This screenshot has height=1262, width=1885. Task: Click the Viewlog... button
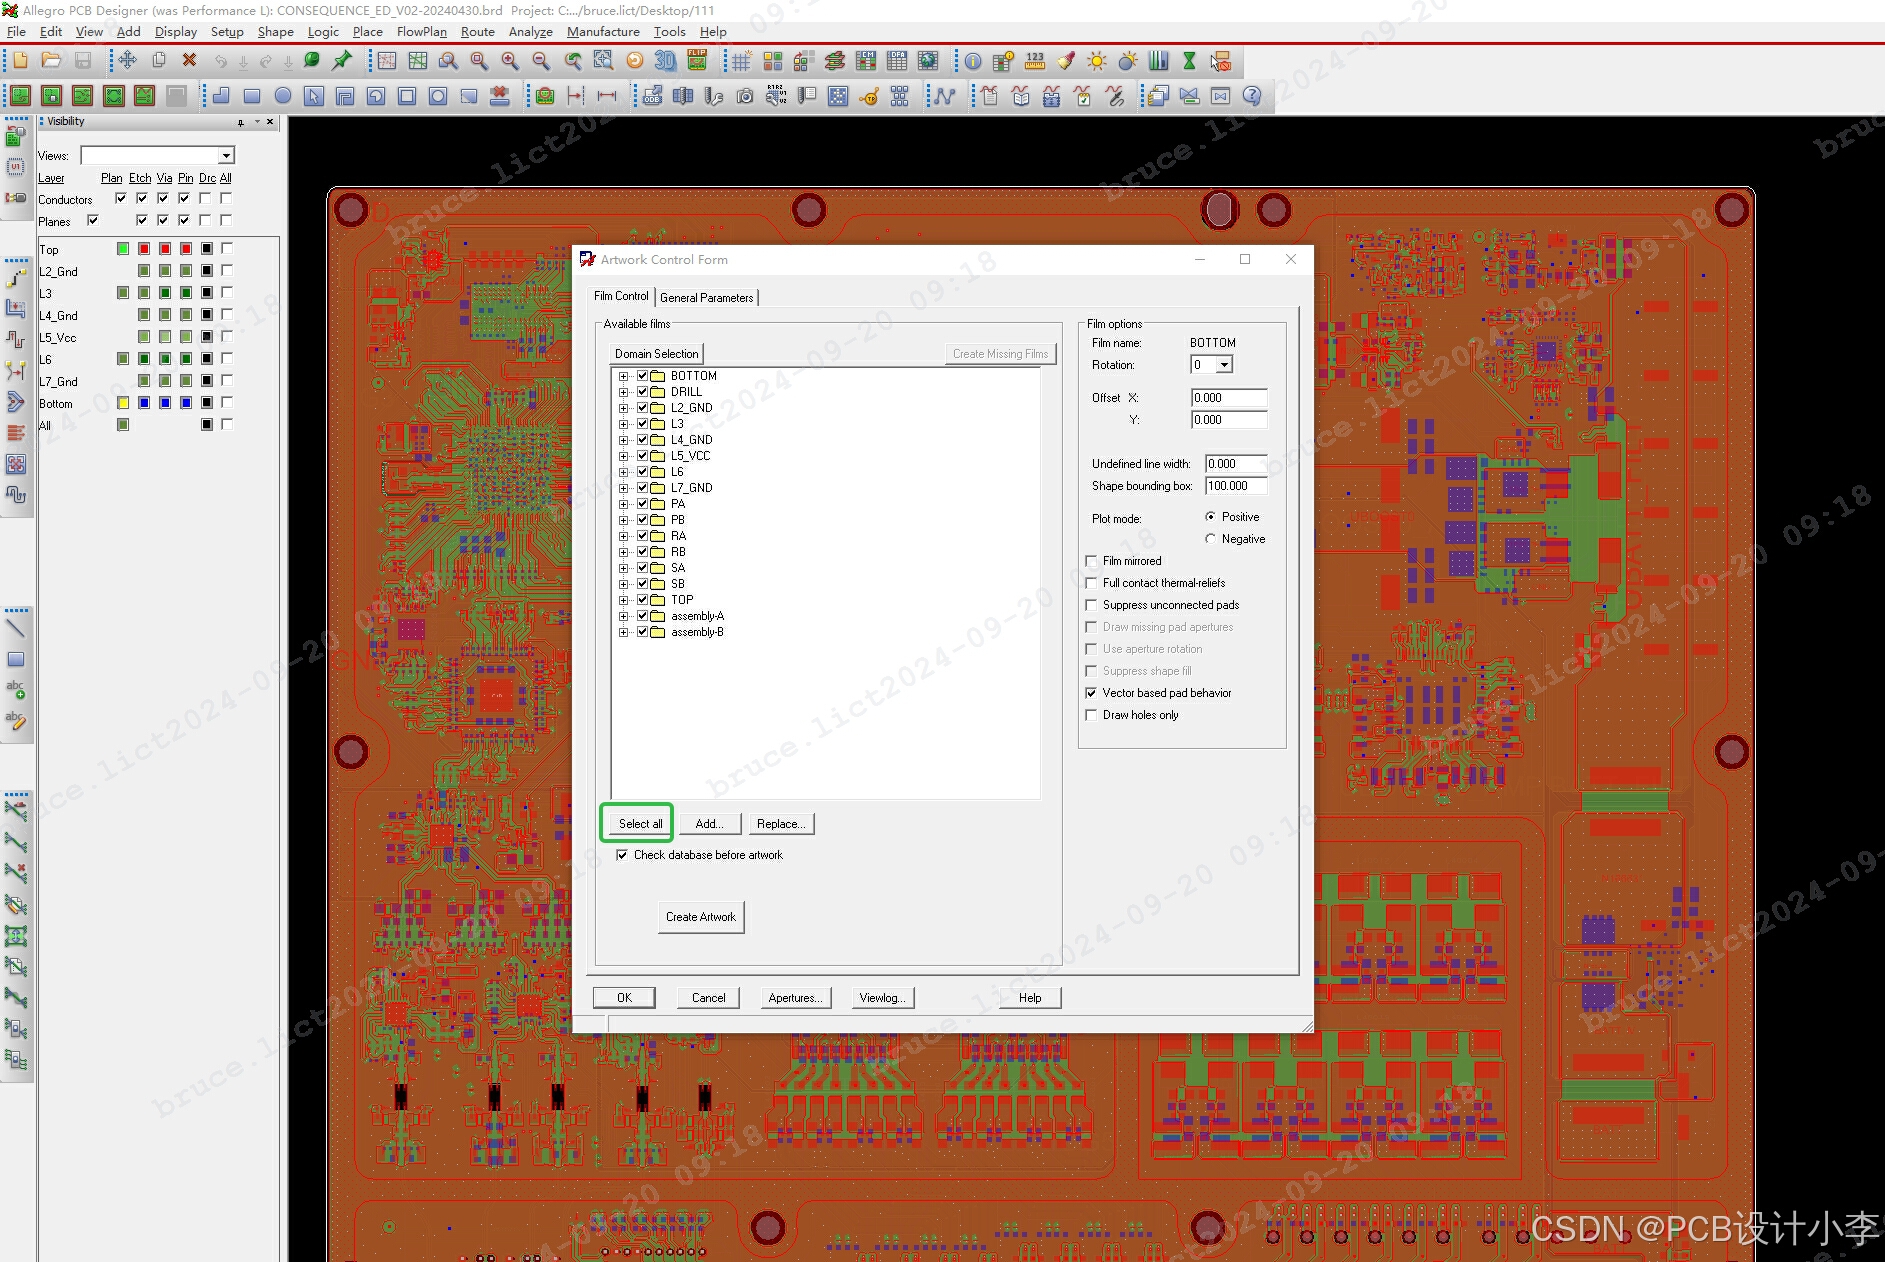coord(882,998)
